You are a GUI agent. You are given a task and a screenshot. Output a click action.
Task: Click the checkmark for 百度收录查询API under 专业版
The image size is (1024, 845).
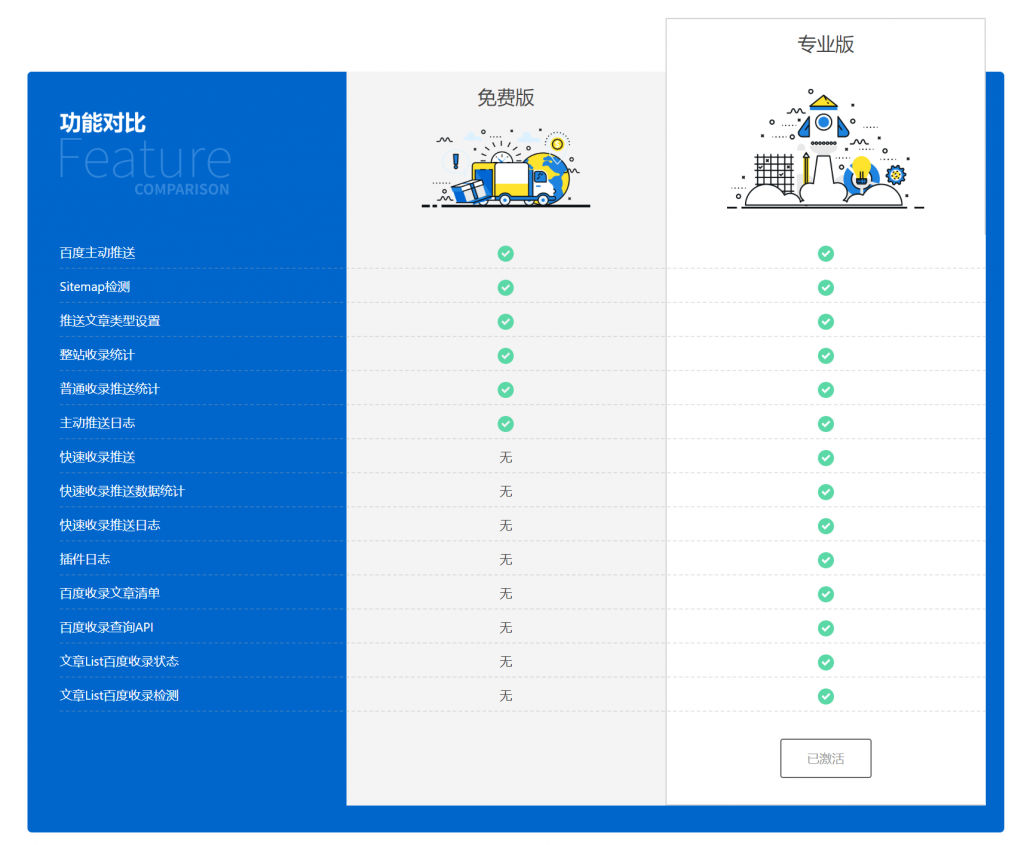(x=826, y=628)
